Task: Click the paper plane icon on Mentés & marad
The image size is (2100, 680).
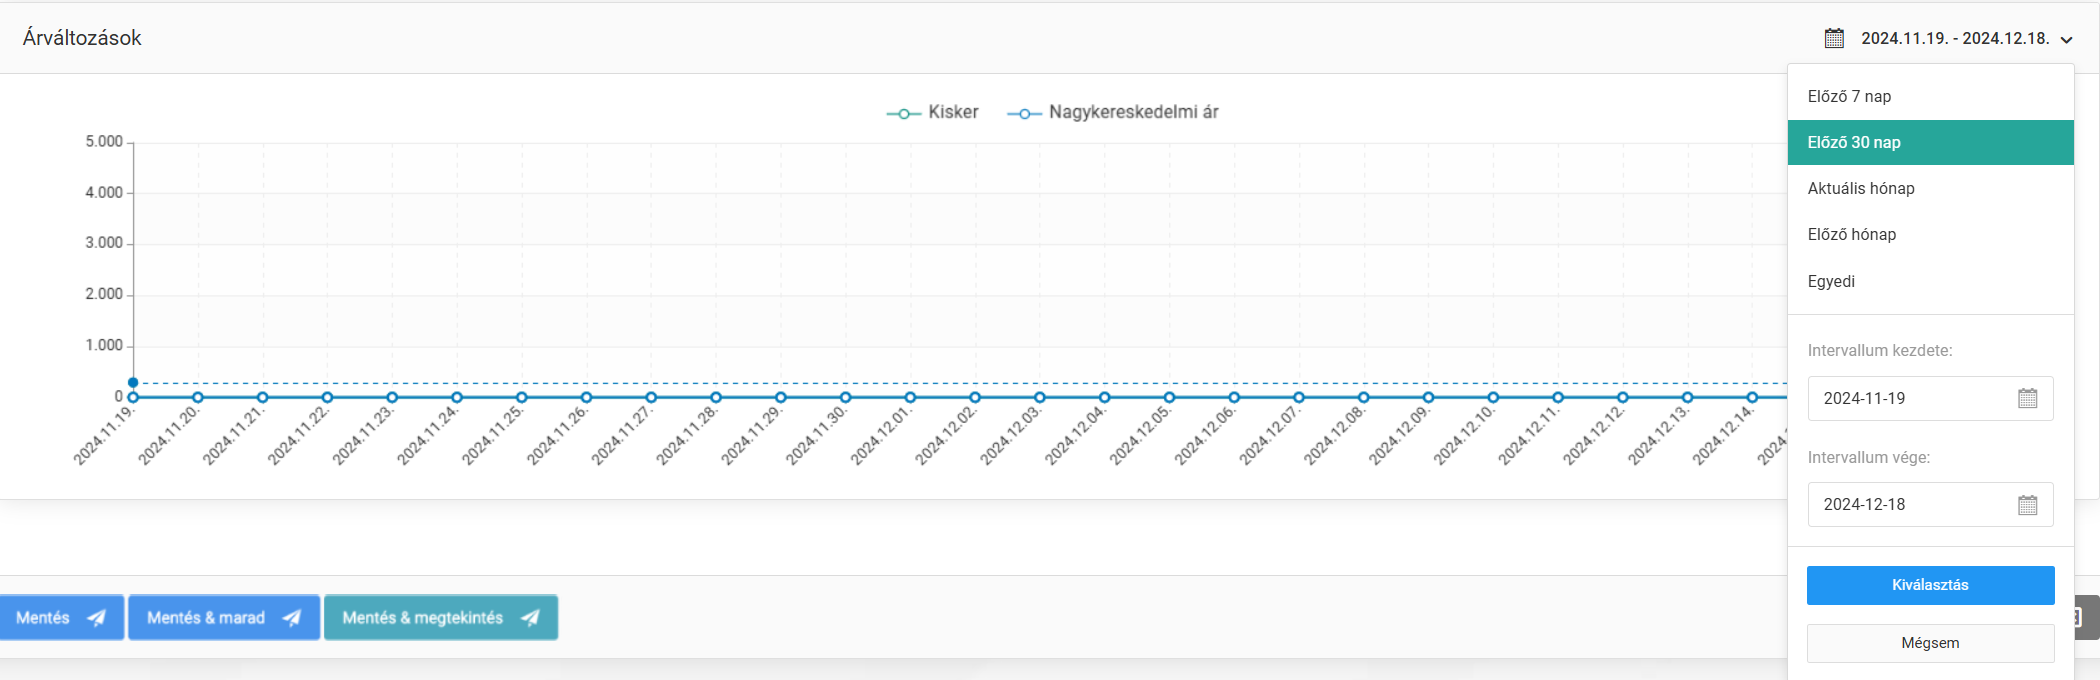Action: coord(291,618)
